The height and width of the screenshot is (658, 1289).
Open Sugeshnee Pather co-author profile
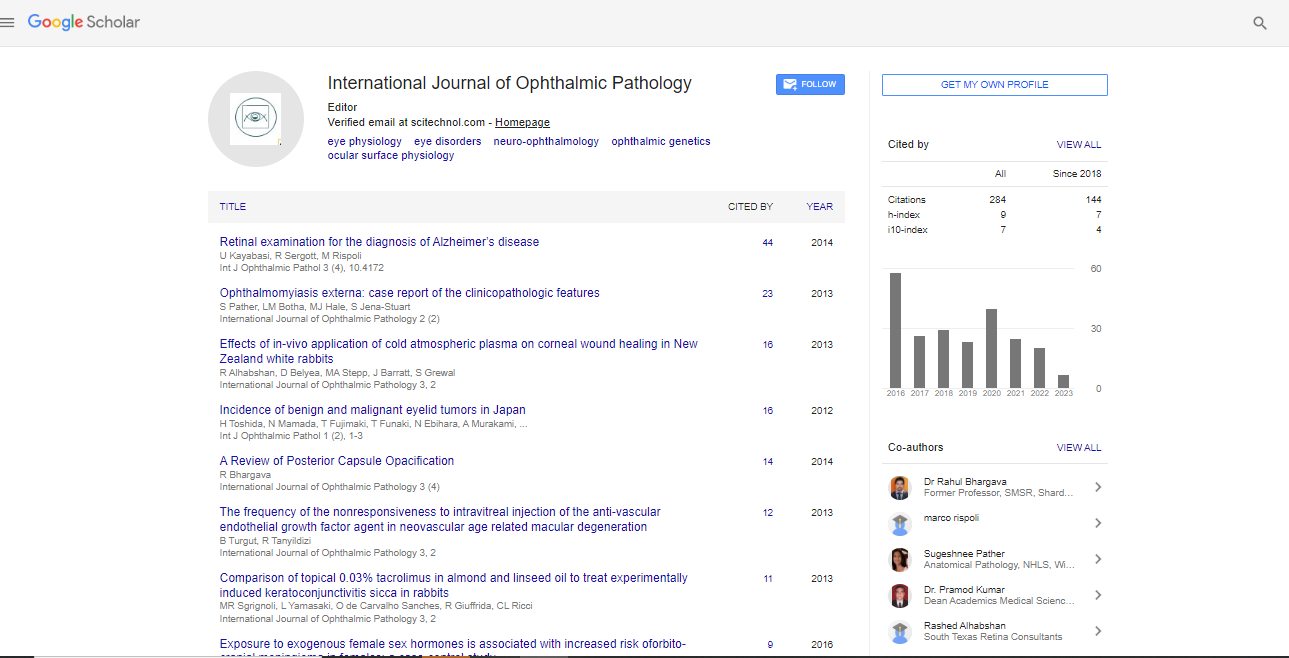[x=964, y=554]
